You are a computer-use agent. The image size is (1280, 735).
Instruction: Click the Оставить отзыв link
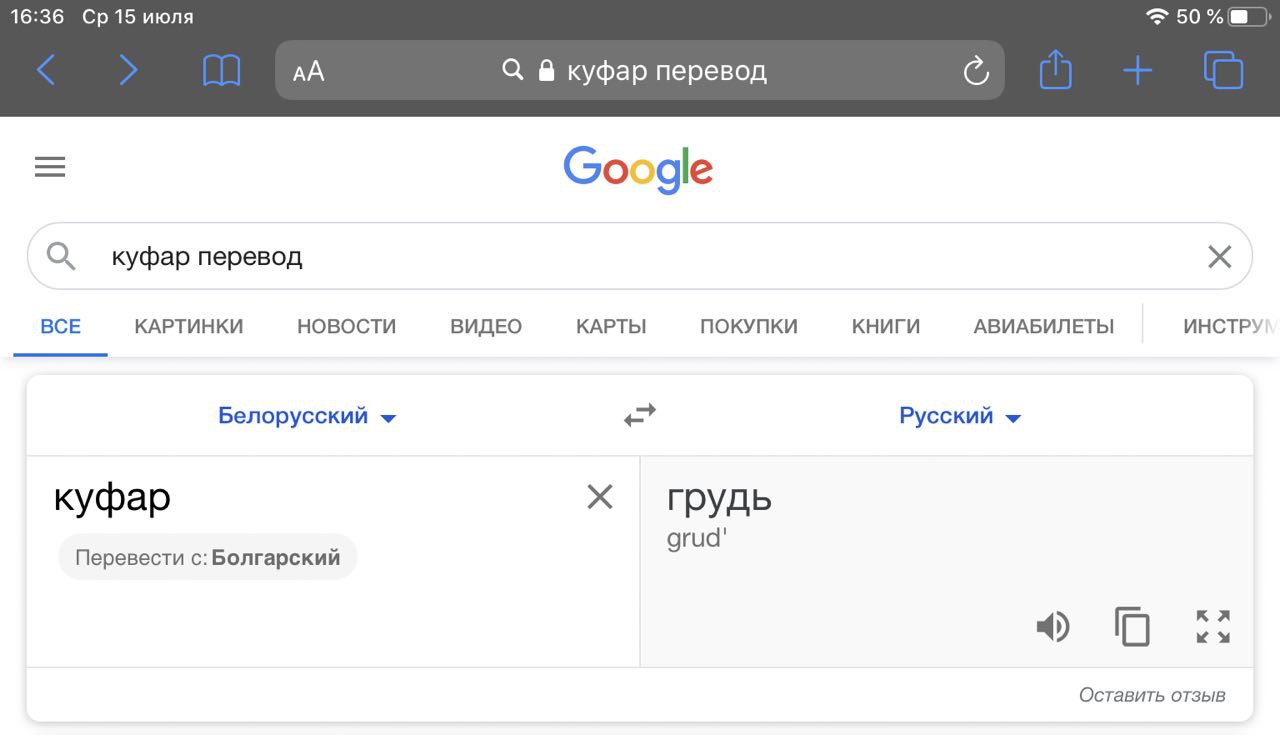coord(1152,695)
